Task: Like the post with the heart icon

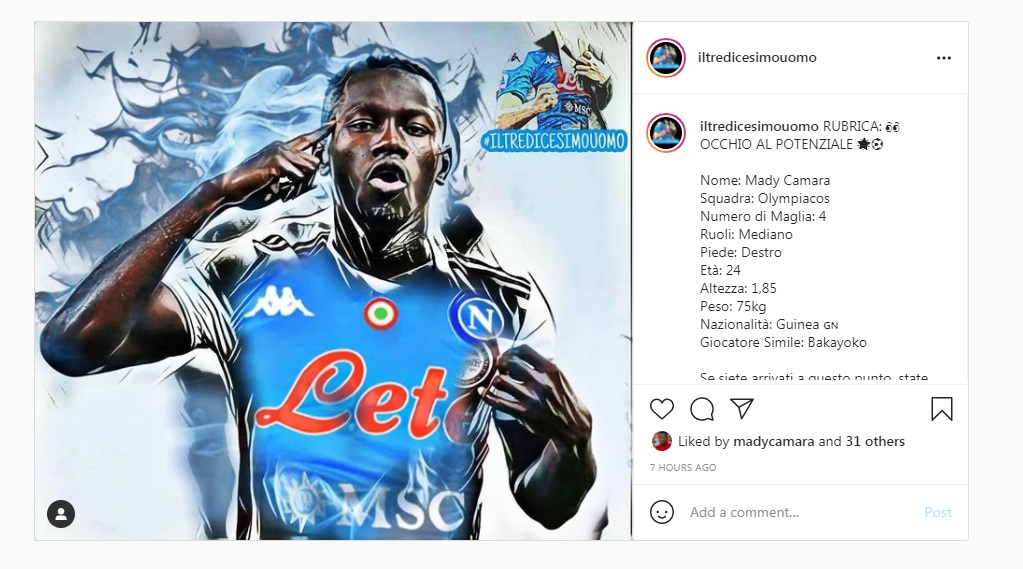Action: [662, 409]
